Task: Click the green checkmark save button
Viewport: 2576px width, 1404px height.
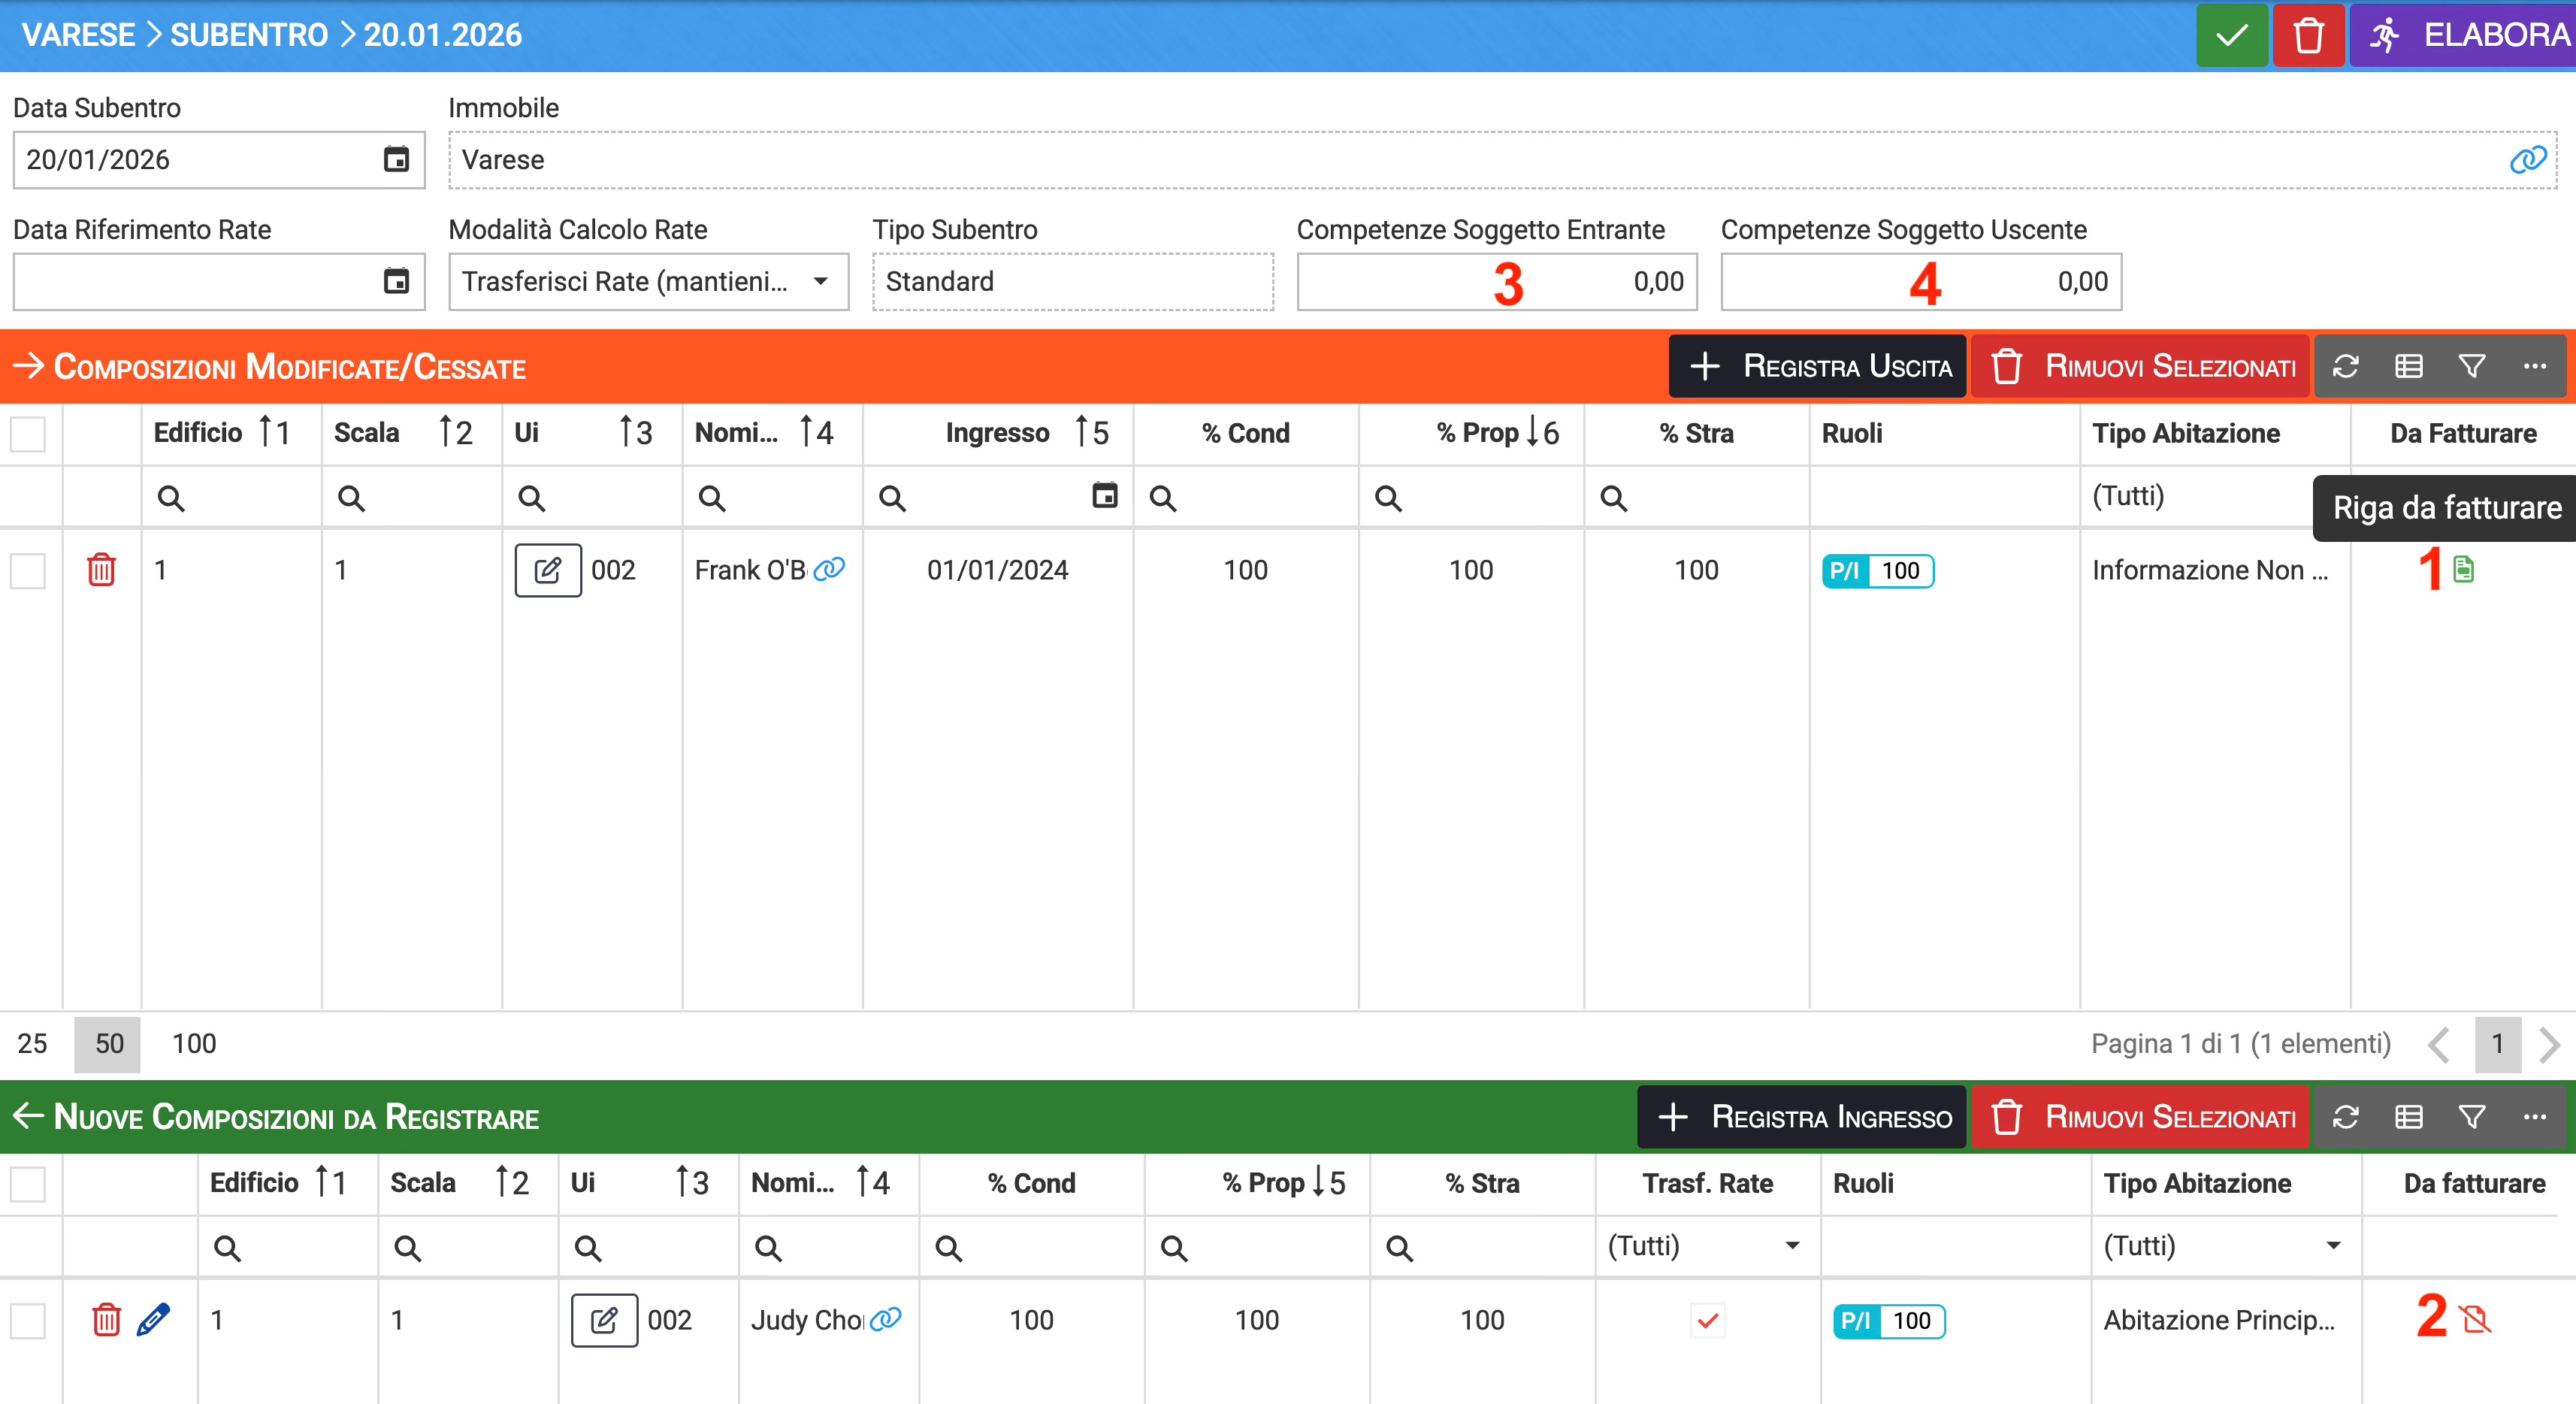Action: click(x=2231, y=36)
